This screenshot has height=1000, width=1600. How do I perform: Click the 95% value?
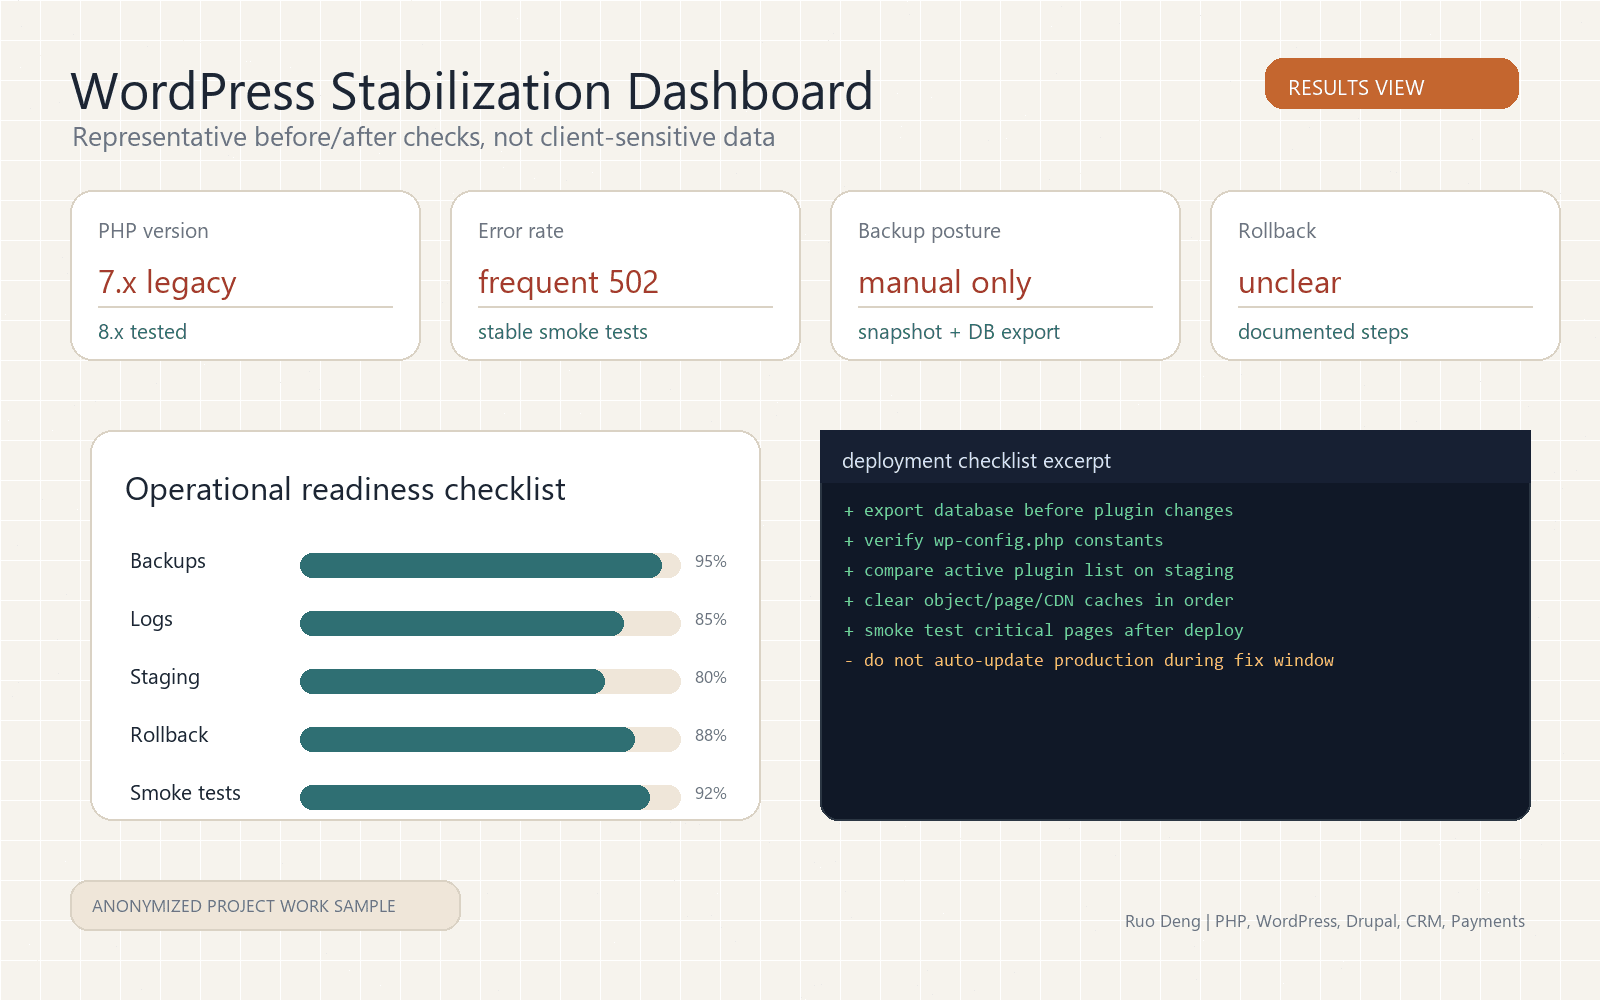pos(711,562)
